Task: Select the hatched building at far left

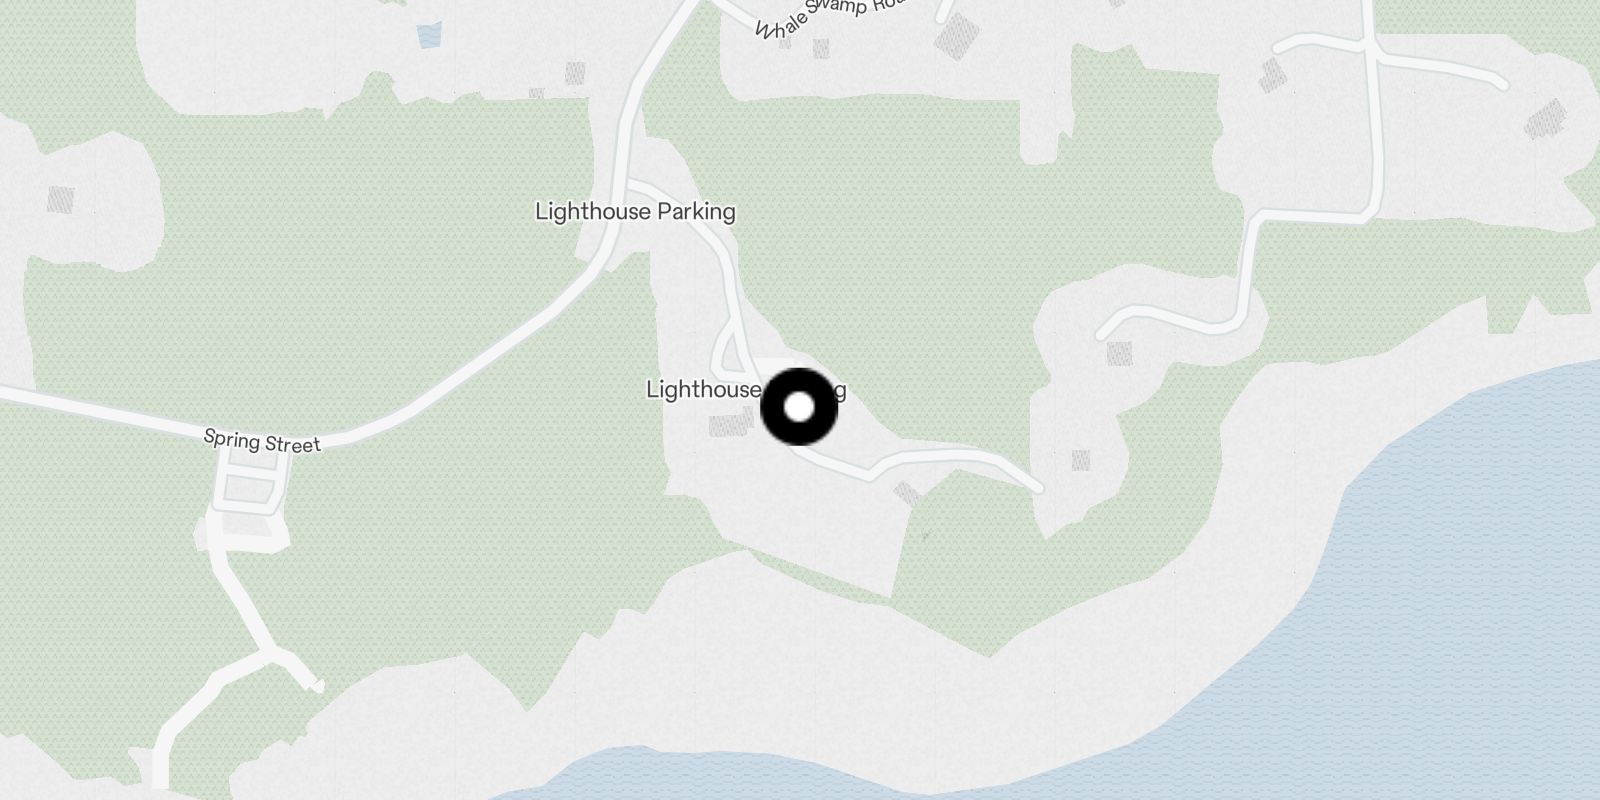Action: pos(61,200)
